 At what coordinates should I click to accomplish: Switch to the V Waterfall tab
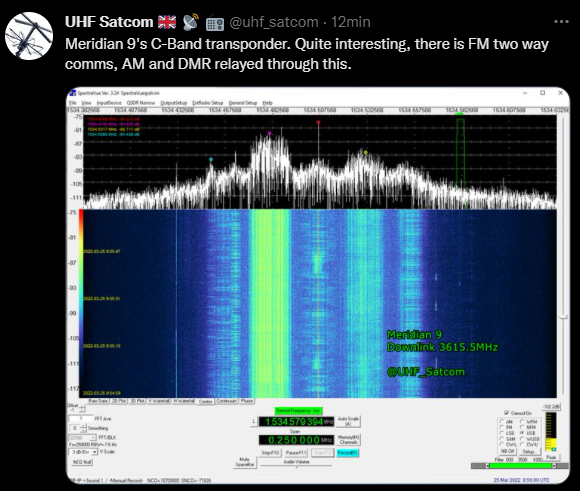click(159, 401)
